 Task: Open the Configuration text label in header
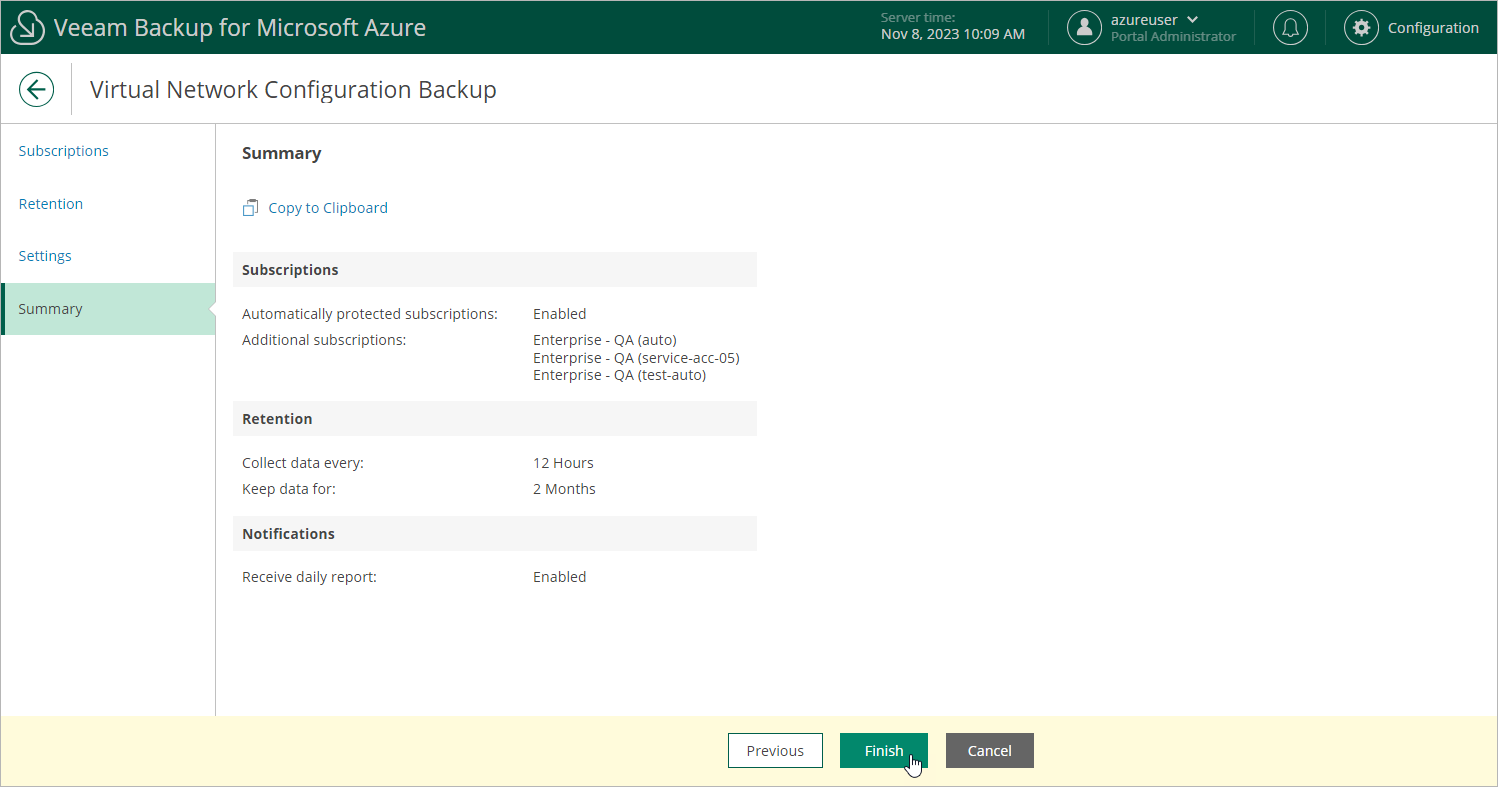tap(1433, 28)
